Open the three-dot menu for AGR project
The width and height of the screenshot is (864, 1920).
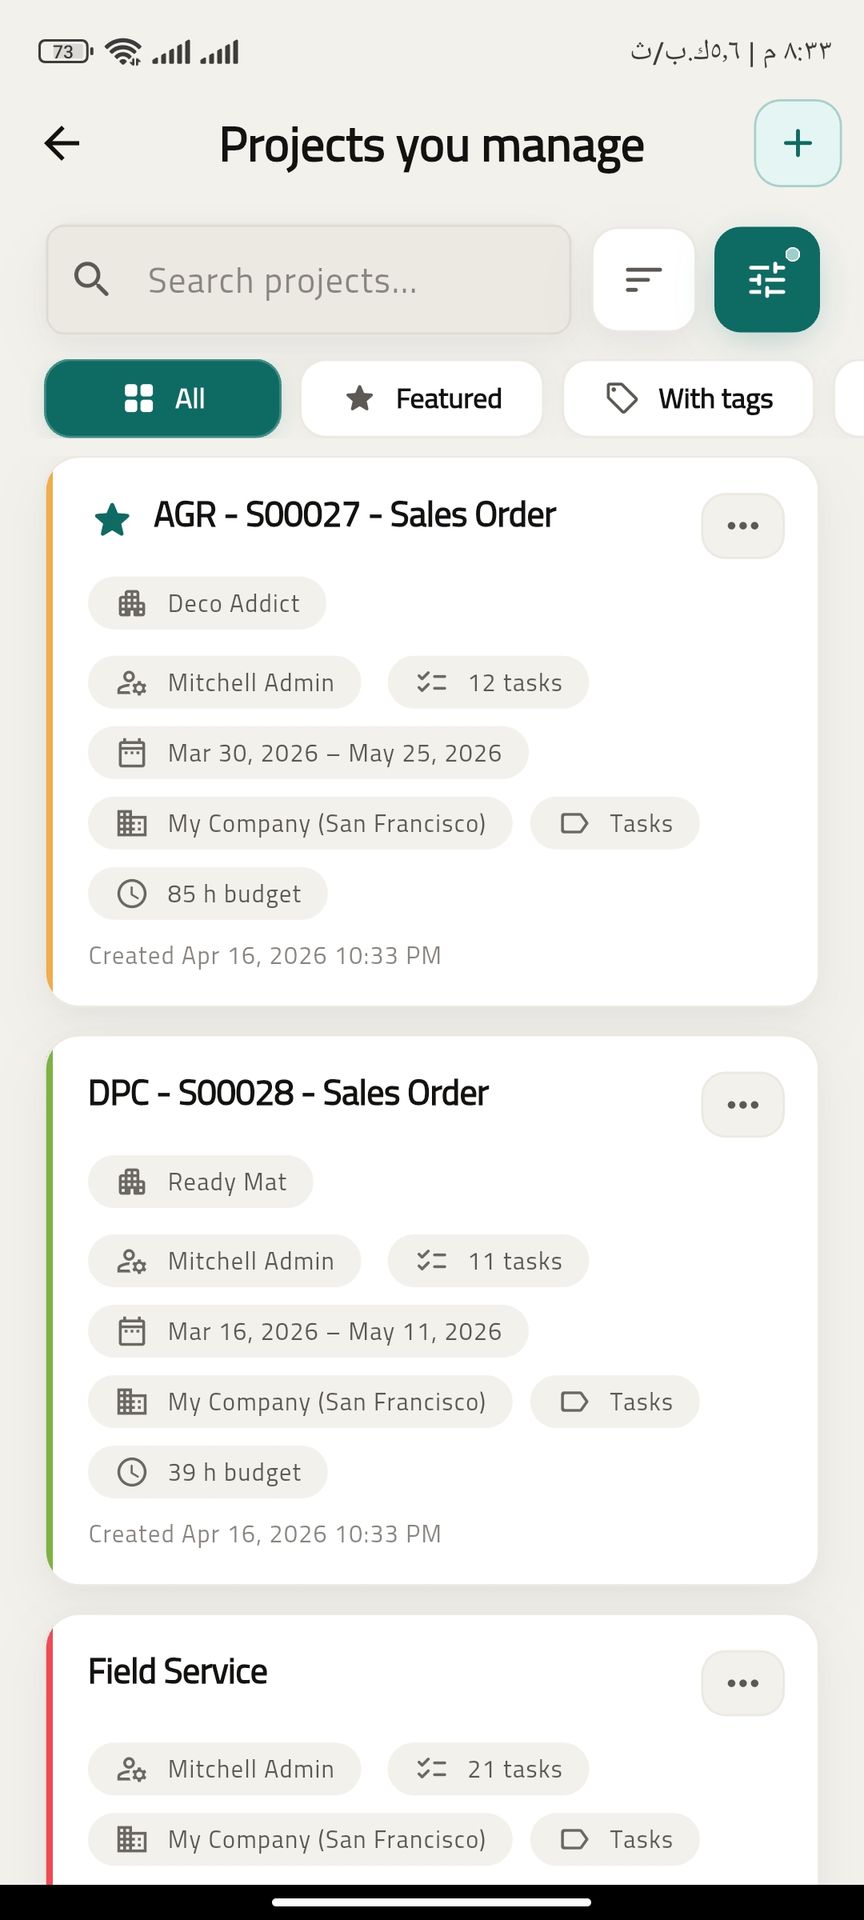[742, 526]
